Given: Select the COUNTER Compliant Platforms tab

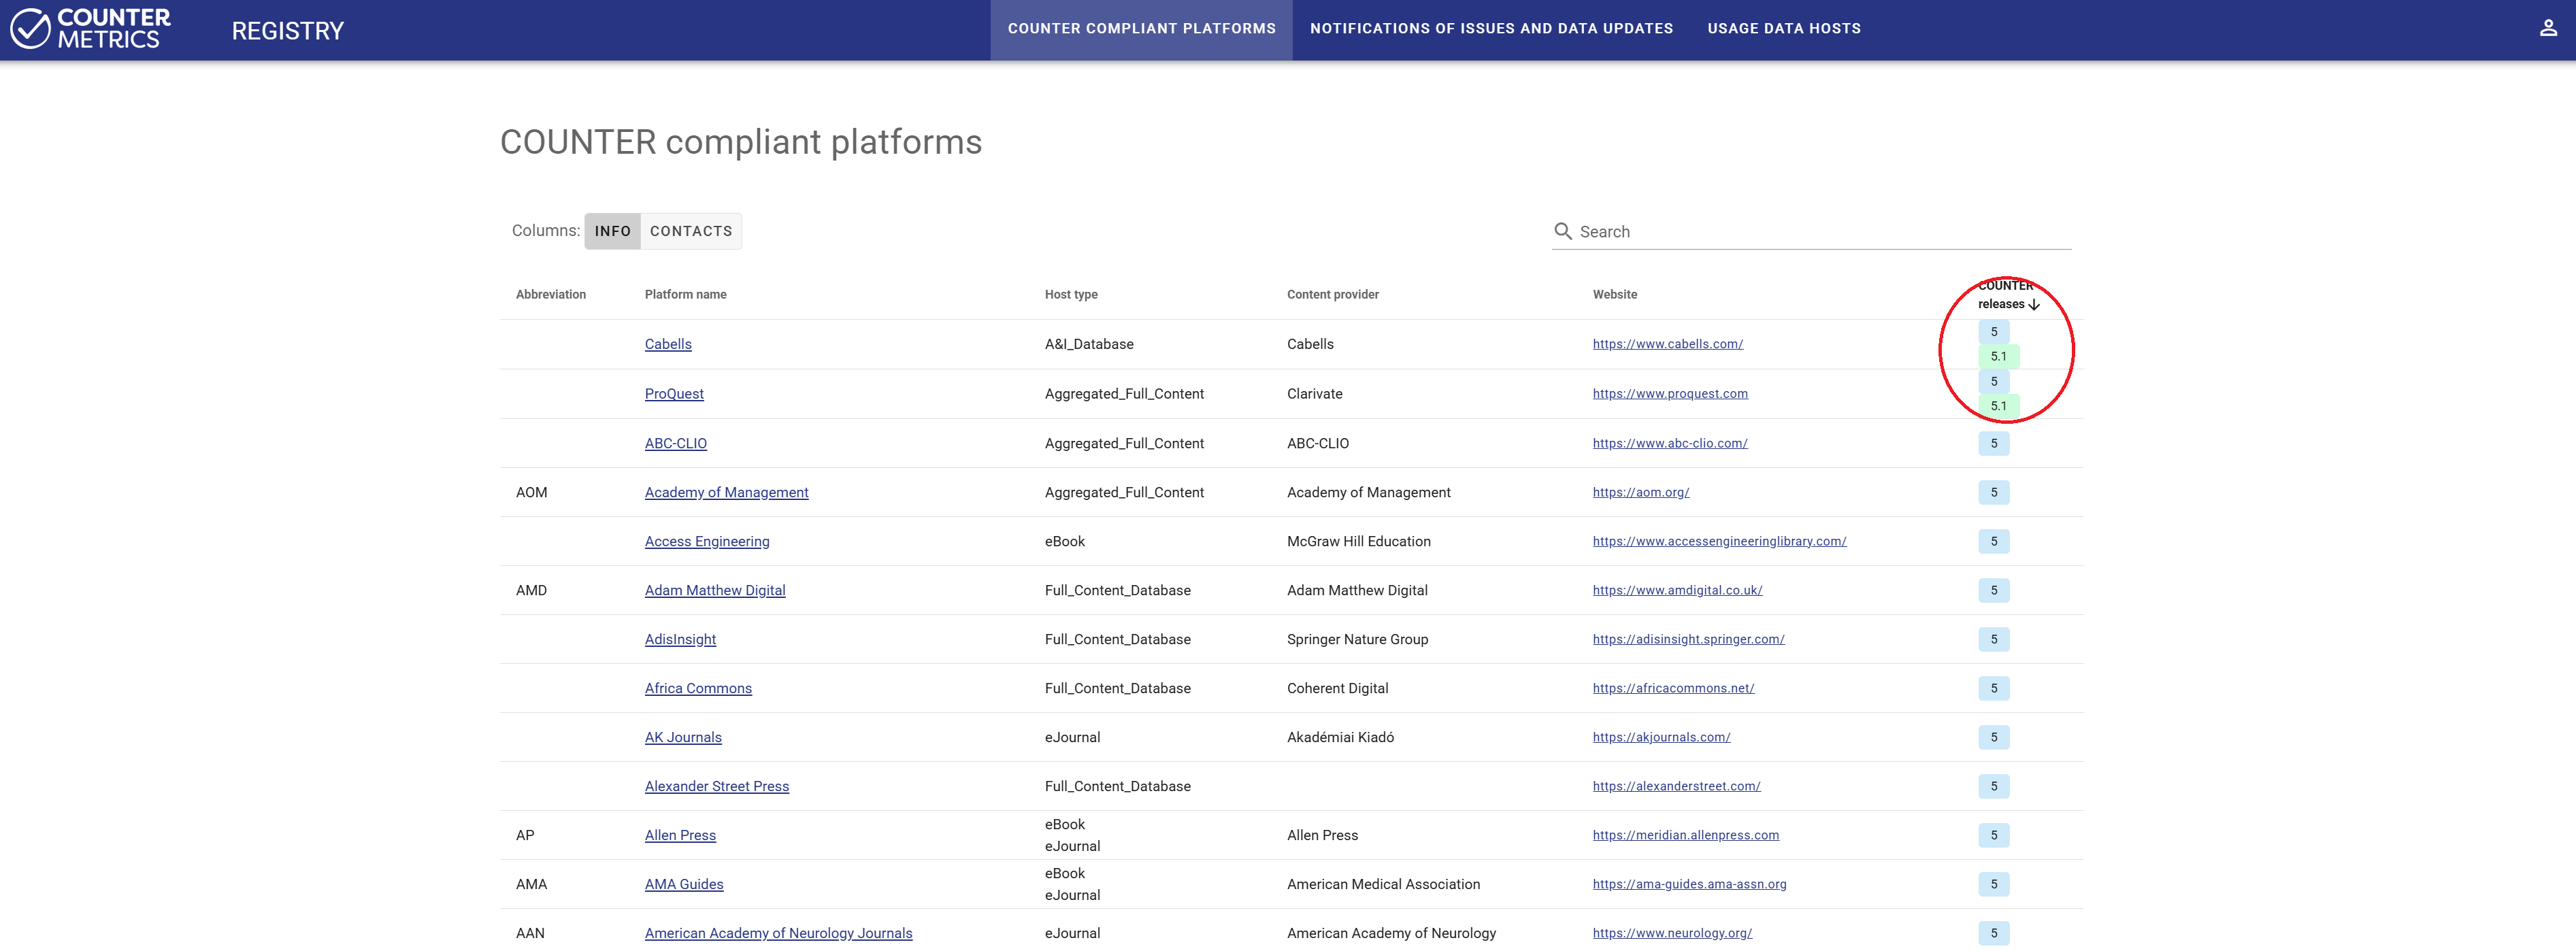Looking at the screenshot, I should click(x=1141, y=29).
